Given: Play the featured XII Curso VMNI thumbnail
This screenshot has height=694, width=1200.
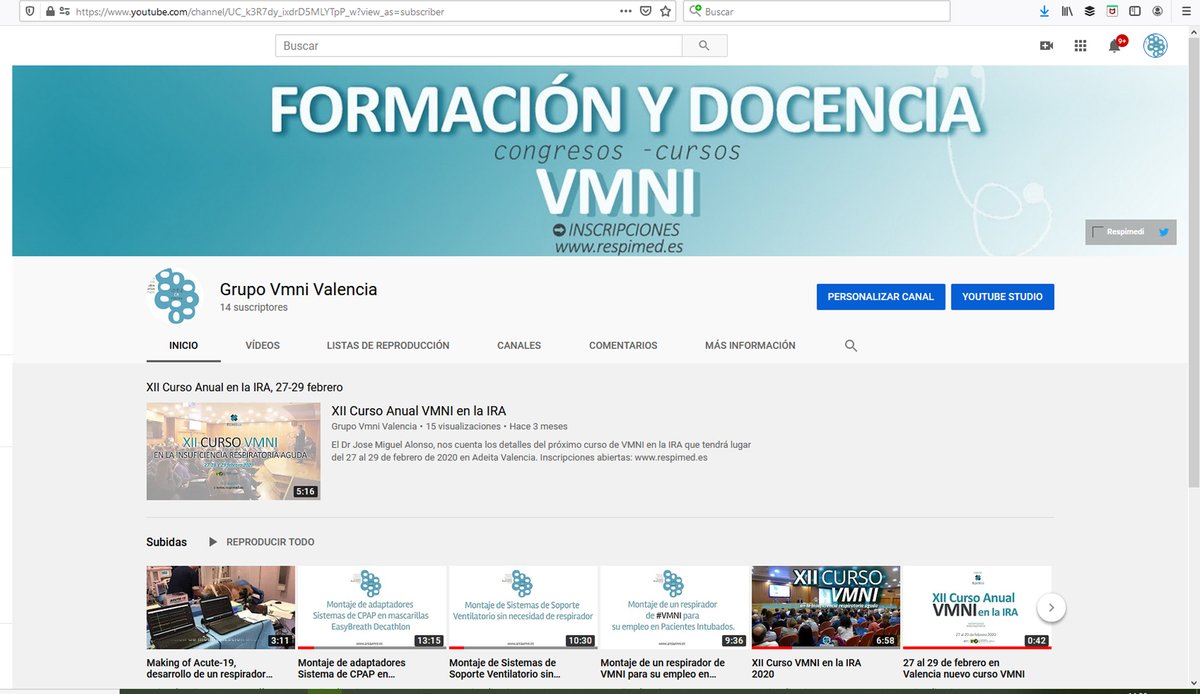Looking at the screenshot, I should 233,451.
